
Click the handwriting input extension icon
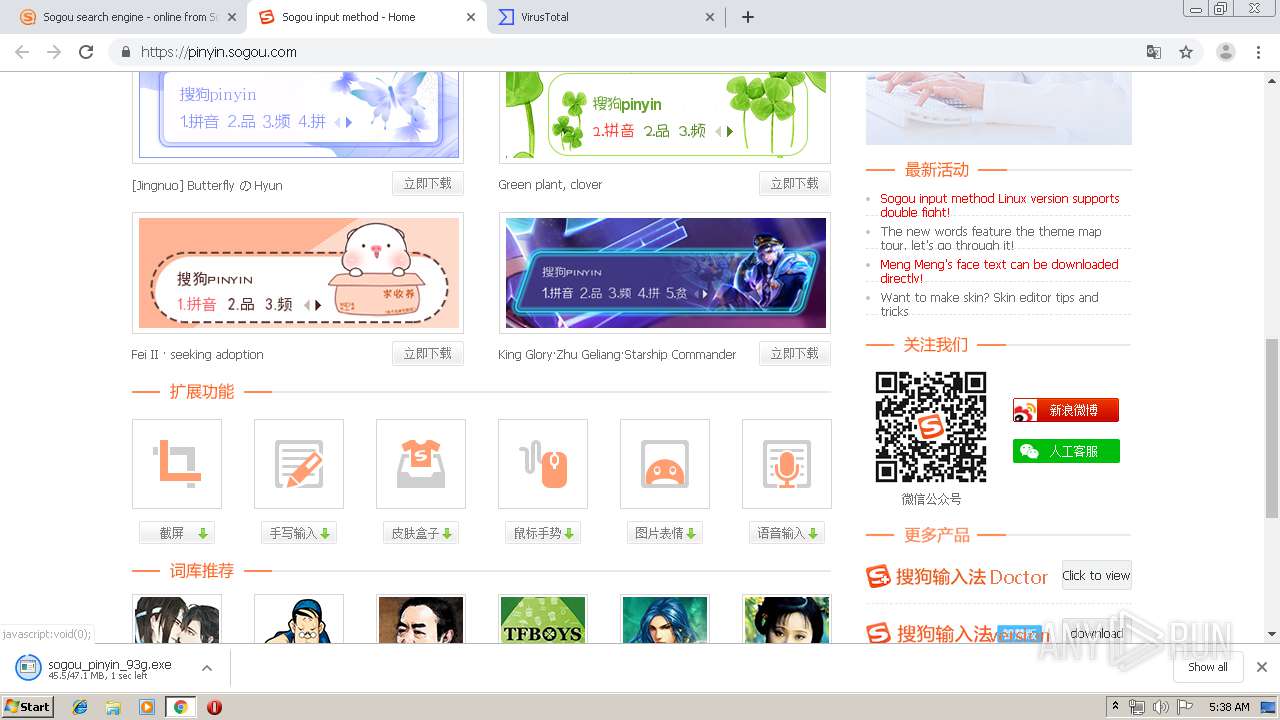coord(299,464)
